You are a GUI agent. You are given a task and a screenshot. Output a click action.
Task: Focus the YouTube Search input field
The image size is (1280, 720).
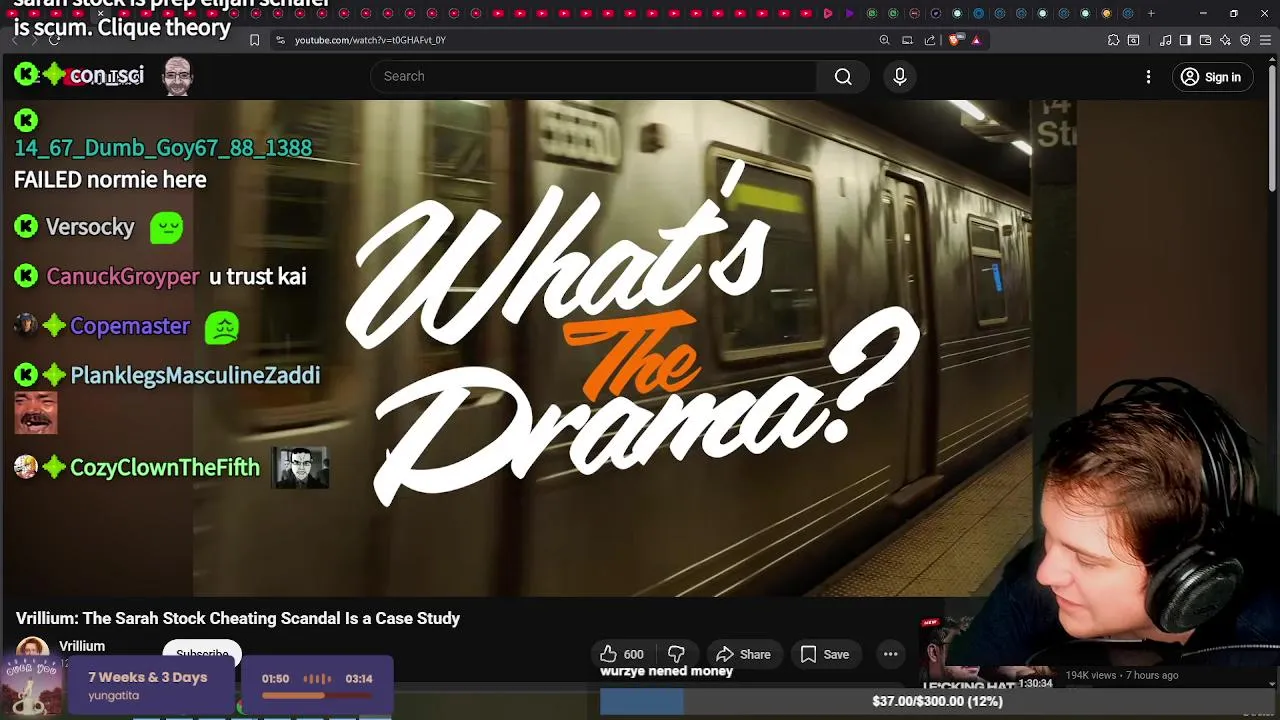pyautogui.click(x=594, y=77)
